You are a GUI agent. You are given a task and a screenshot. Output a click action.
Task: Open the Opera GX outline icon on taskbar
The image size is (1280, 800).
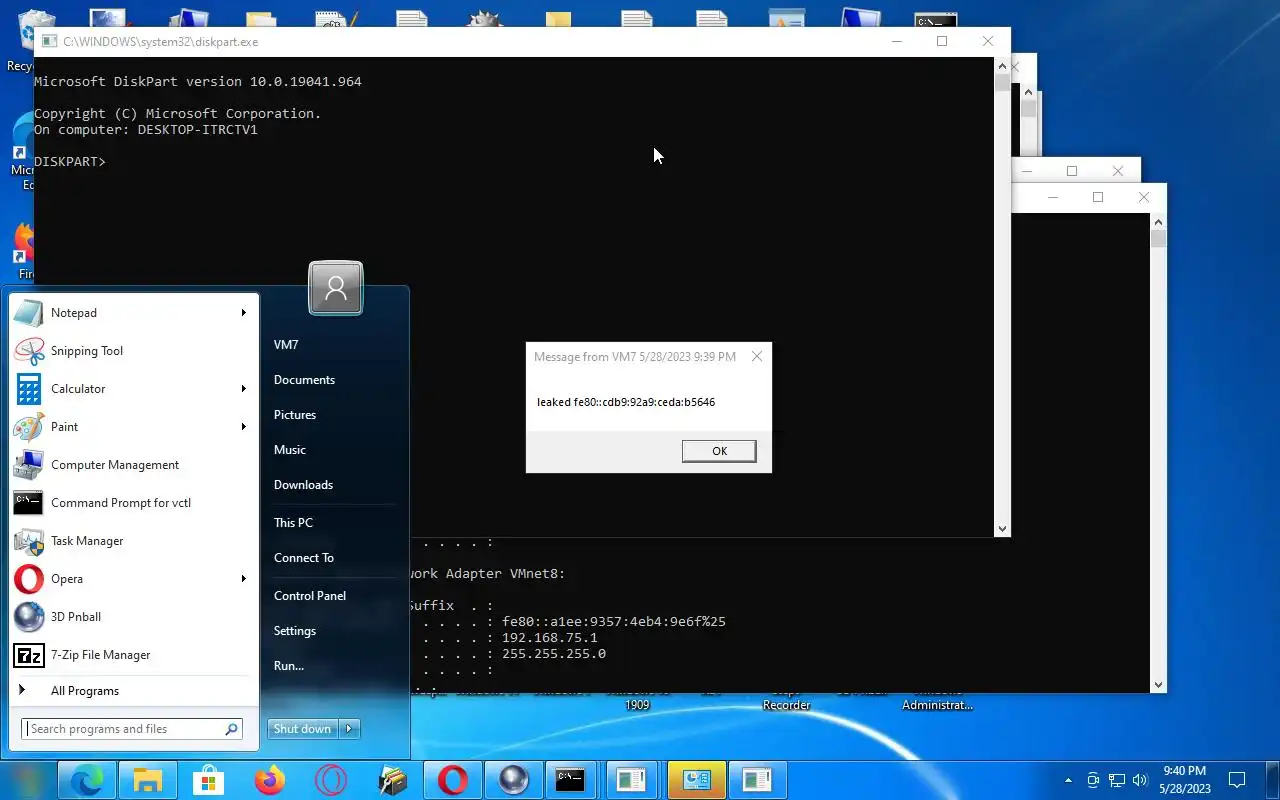point(331,780)
